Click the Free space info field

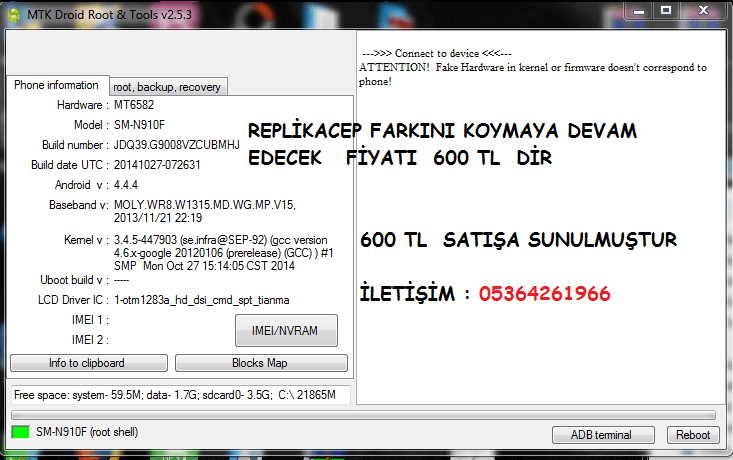point(180,394)
